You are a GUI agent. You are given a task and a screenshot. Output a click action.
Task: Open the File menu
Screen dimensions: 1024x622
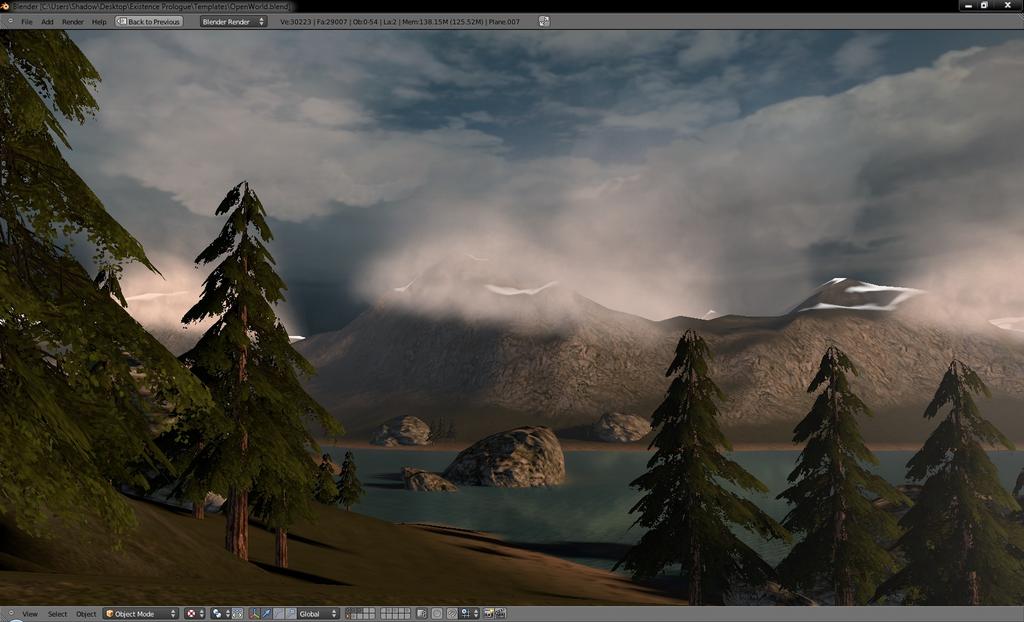(27, 22)
